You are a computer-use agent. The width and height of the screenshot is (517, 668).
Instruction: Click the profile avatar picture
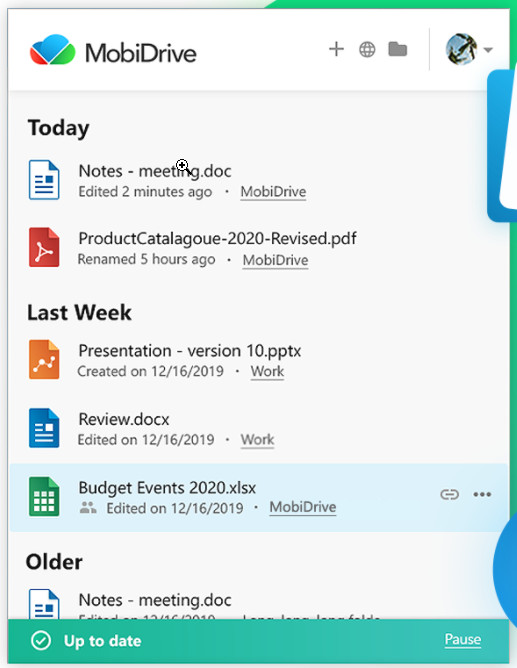(461, 49)
